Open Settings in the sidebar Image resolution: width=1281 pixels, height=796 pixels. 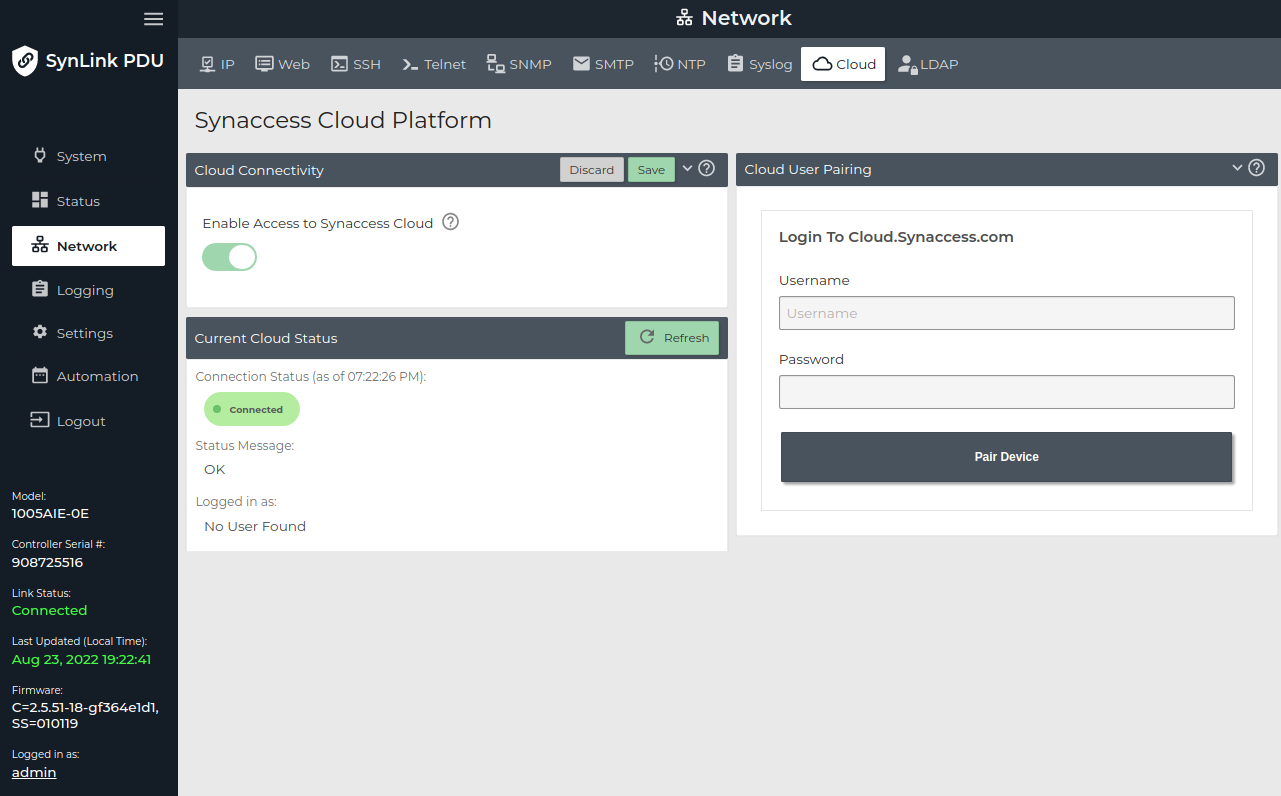pyautogui.click(x=88, y=333)
